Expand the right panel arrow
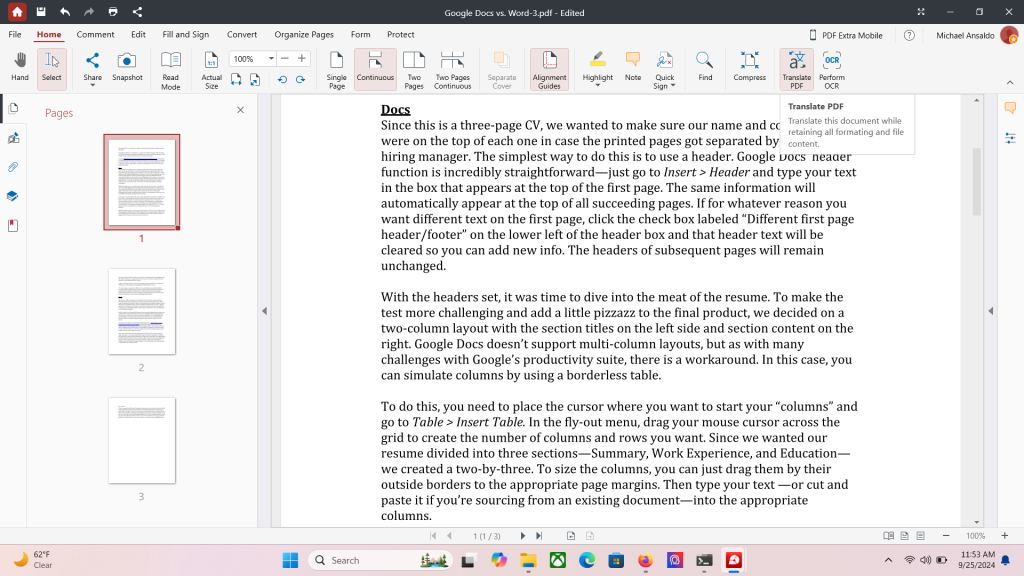Viewport: 1024px width, 576px height. (x=991, y=311)
